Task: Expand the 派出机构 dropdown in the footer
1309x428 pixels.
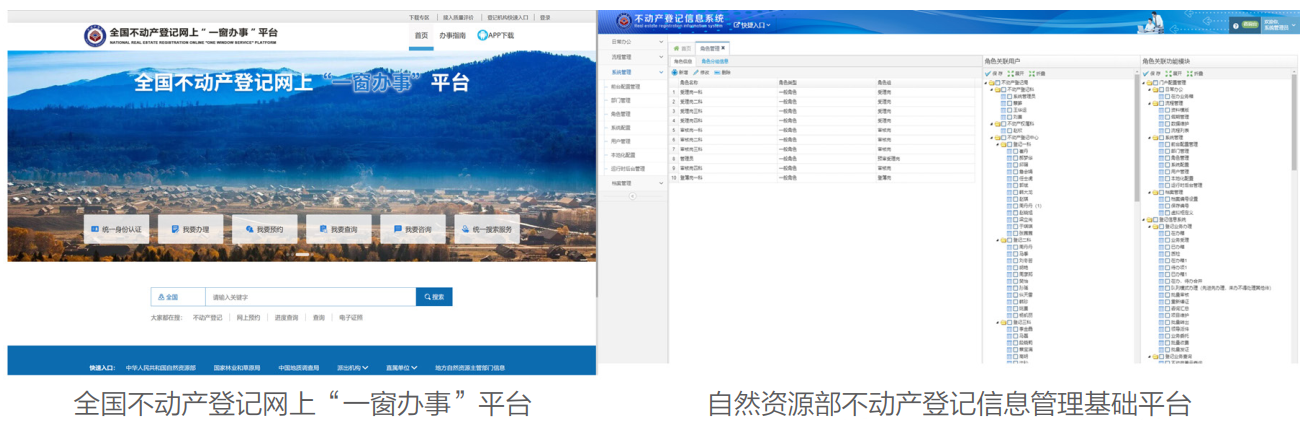Action: point(353,367)
